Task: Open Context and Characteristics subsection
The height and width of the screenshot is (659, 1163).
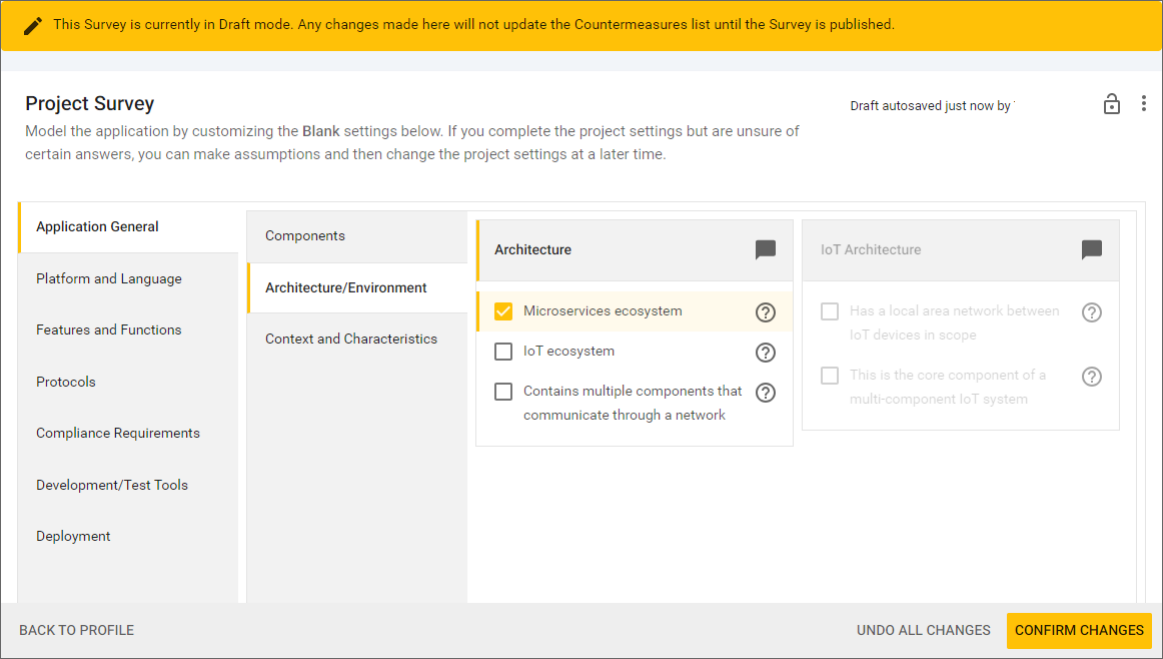Action: pyautogui.click(x=351, y=339)
